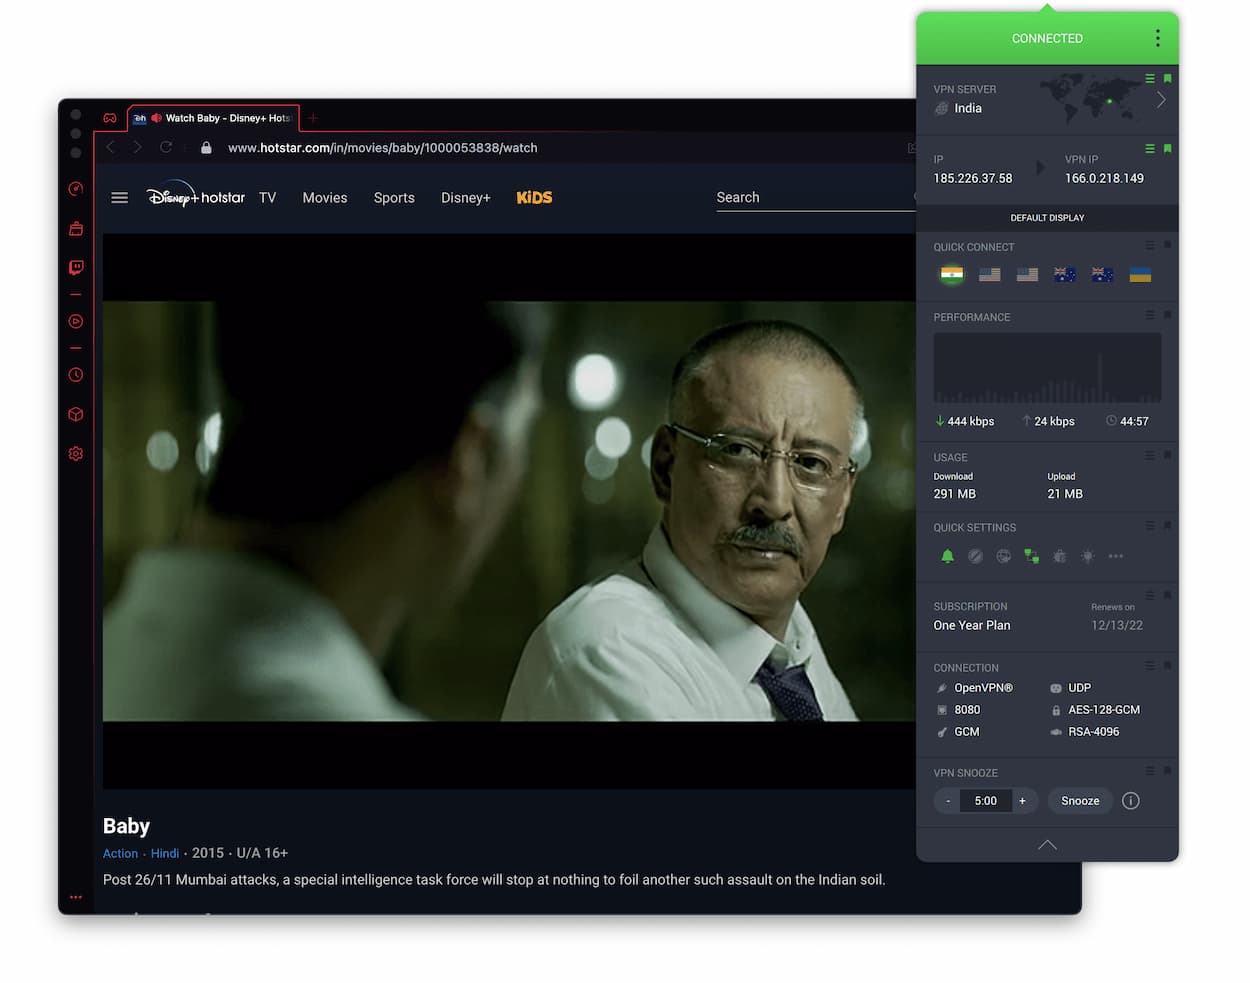This screenshot has width=1250, height=983.
Task: Open the Hindi language link
Action: click(165, 853)
